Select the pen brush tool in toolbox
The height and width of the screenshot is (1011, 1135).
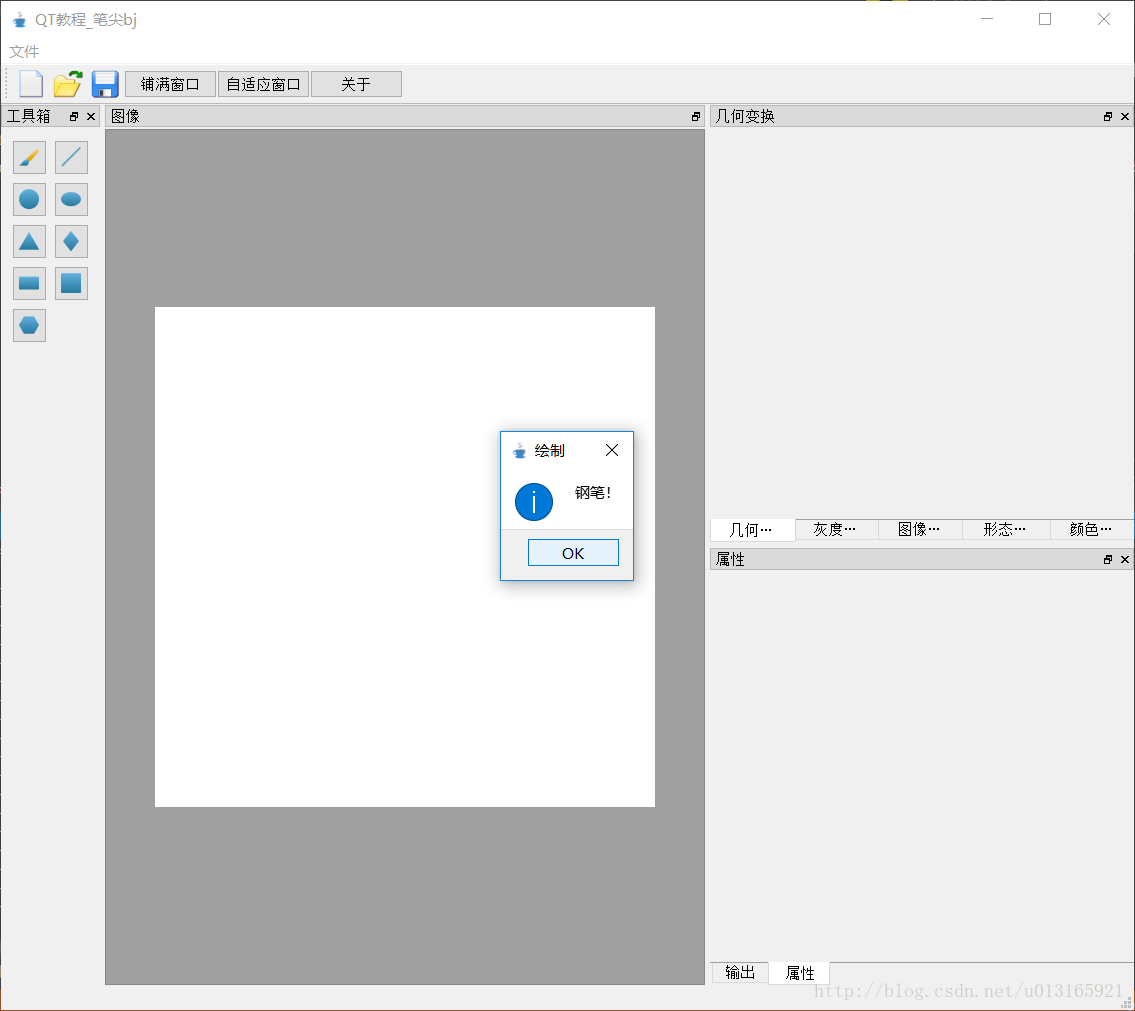pyautogui.click(x=30, y=157)
